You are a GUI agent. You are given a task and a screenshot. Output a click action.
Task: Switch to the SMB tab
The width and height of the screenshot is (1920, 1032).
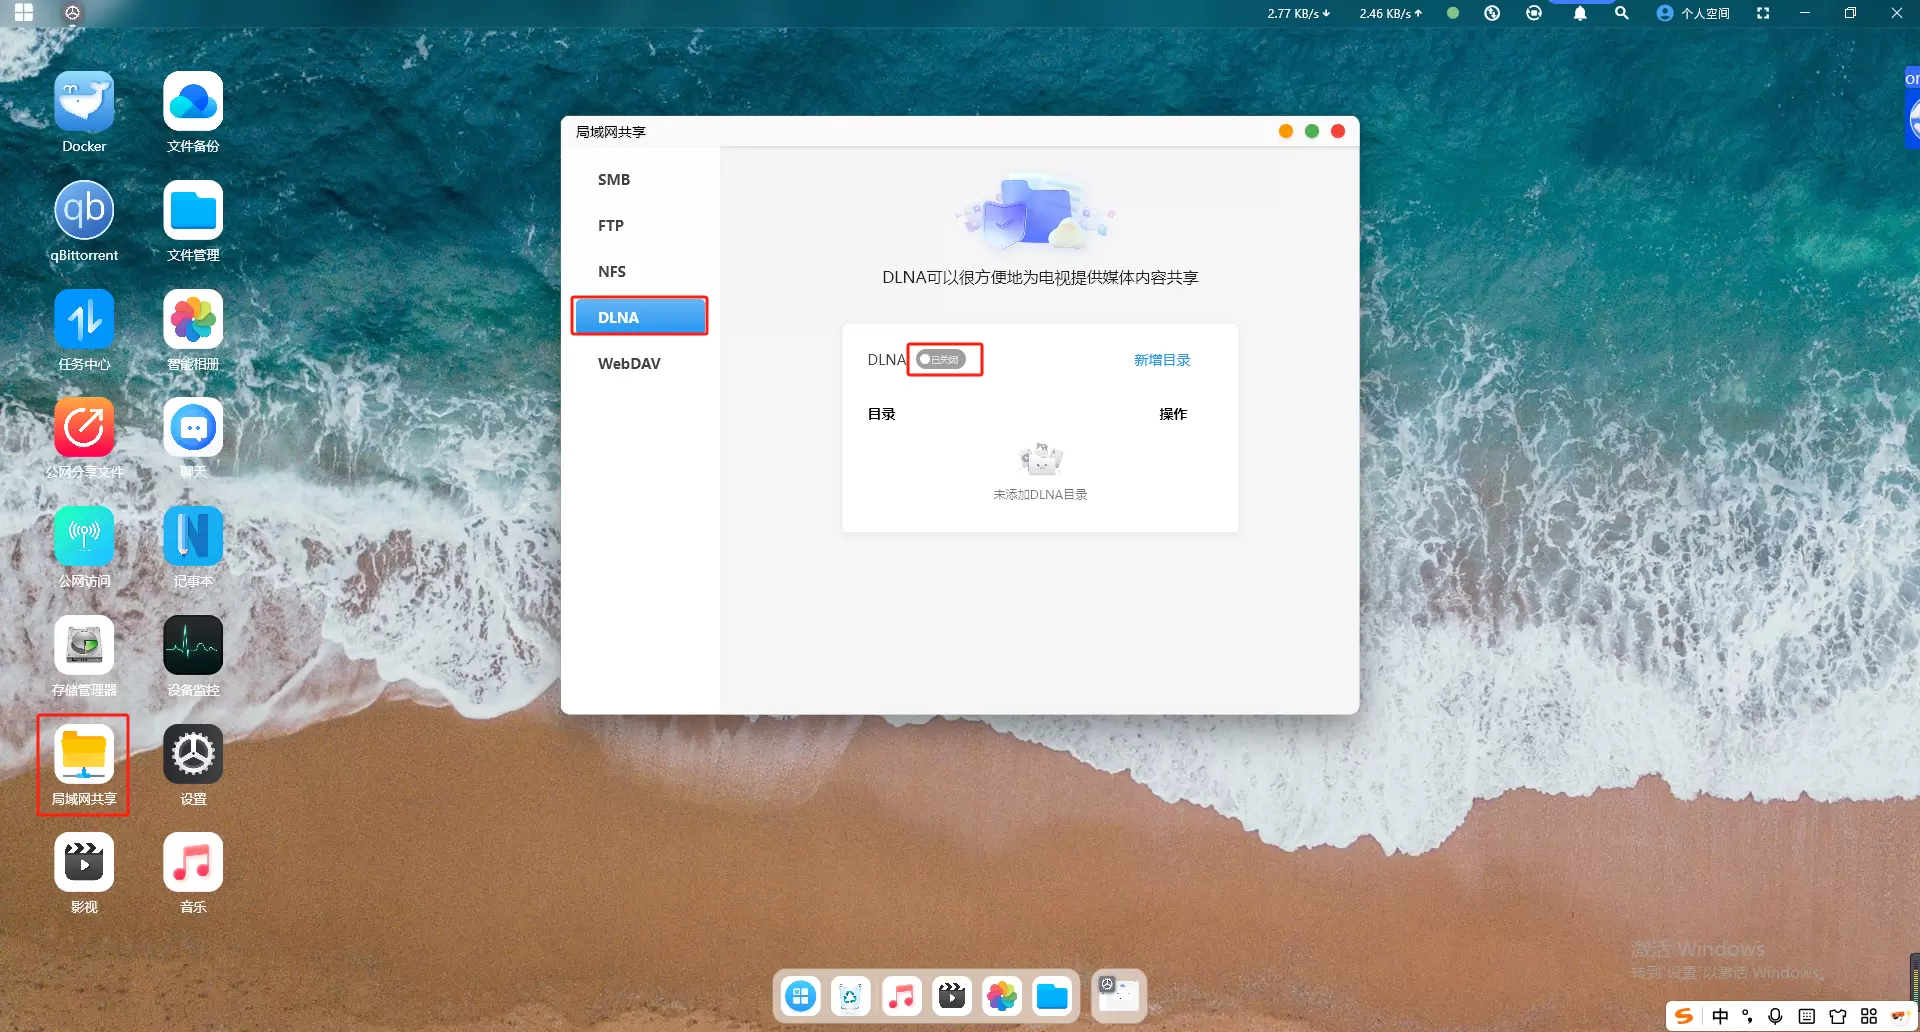point(614,180)
